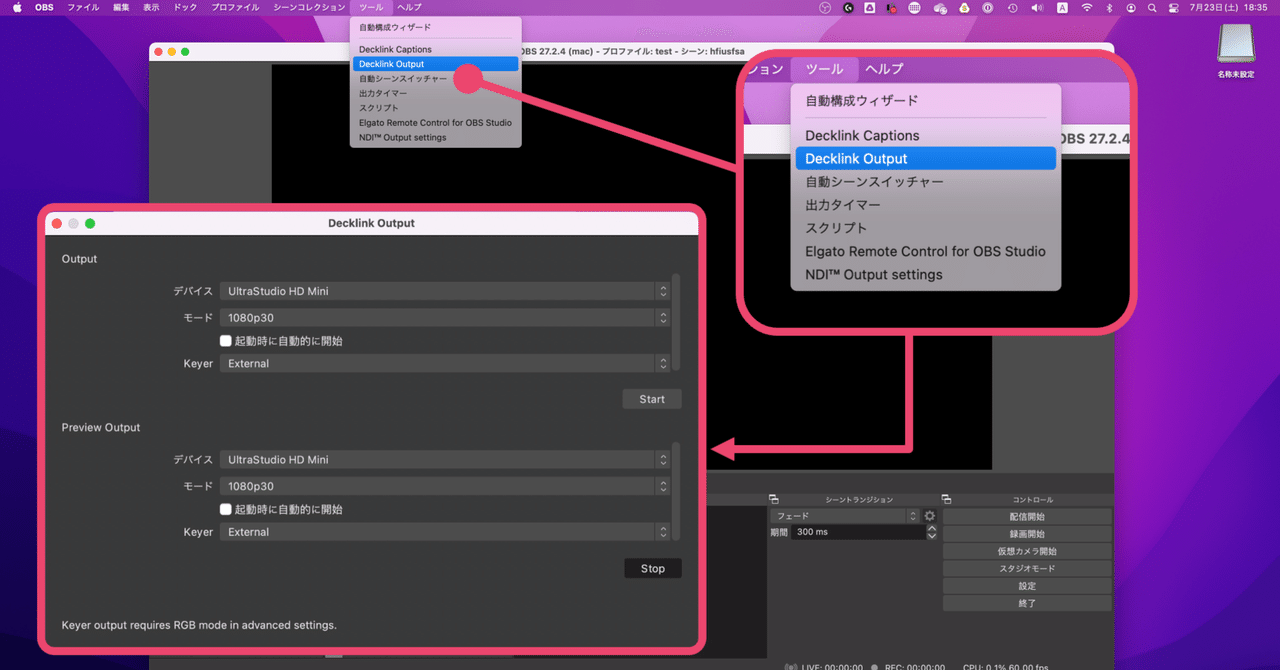Click the cloud sync menu bar icon

pyautogui.click(x=941, y=7)
